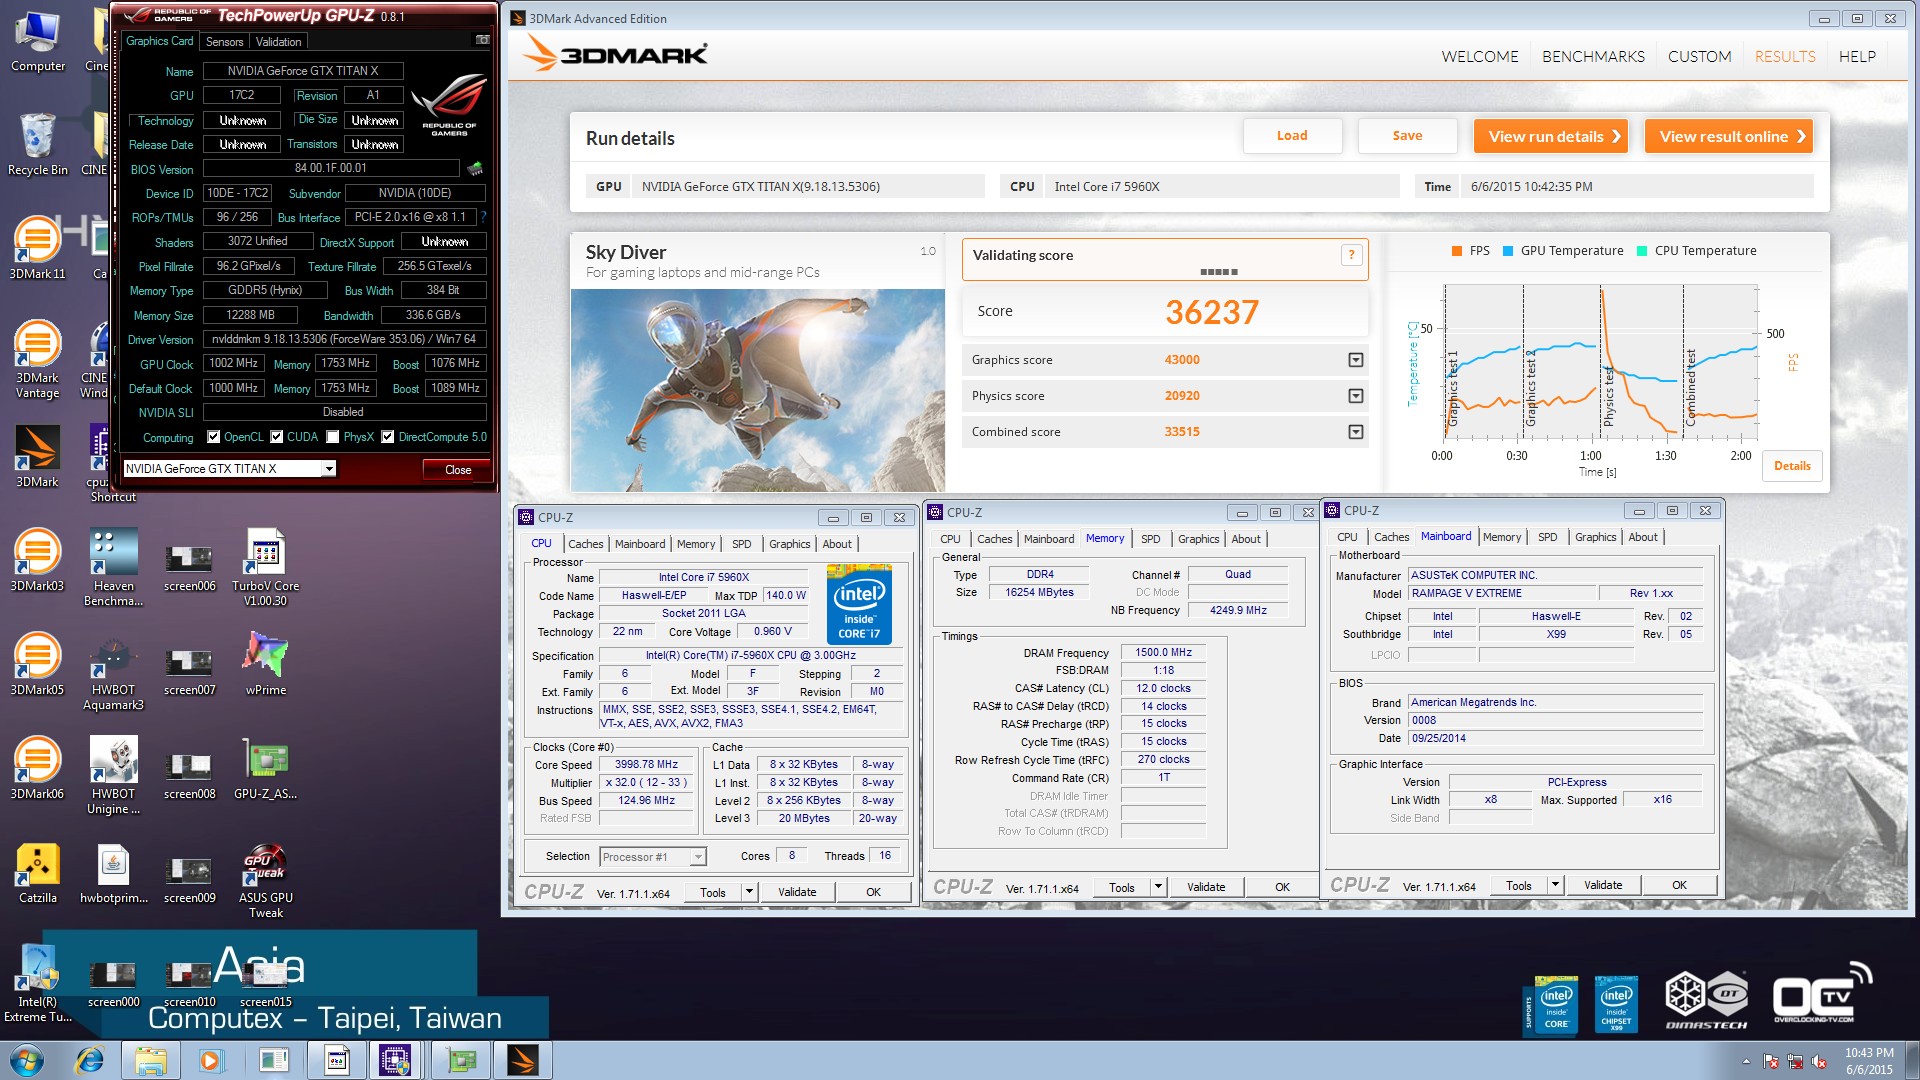Viewport: 1920px width, 1080px height.
Task: Select the ASUS GPU Tweak desktop icon
Action: click(x=265, y=880)
